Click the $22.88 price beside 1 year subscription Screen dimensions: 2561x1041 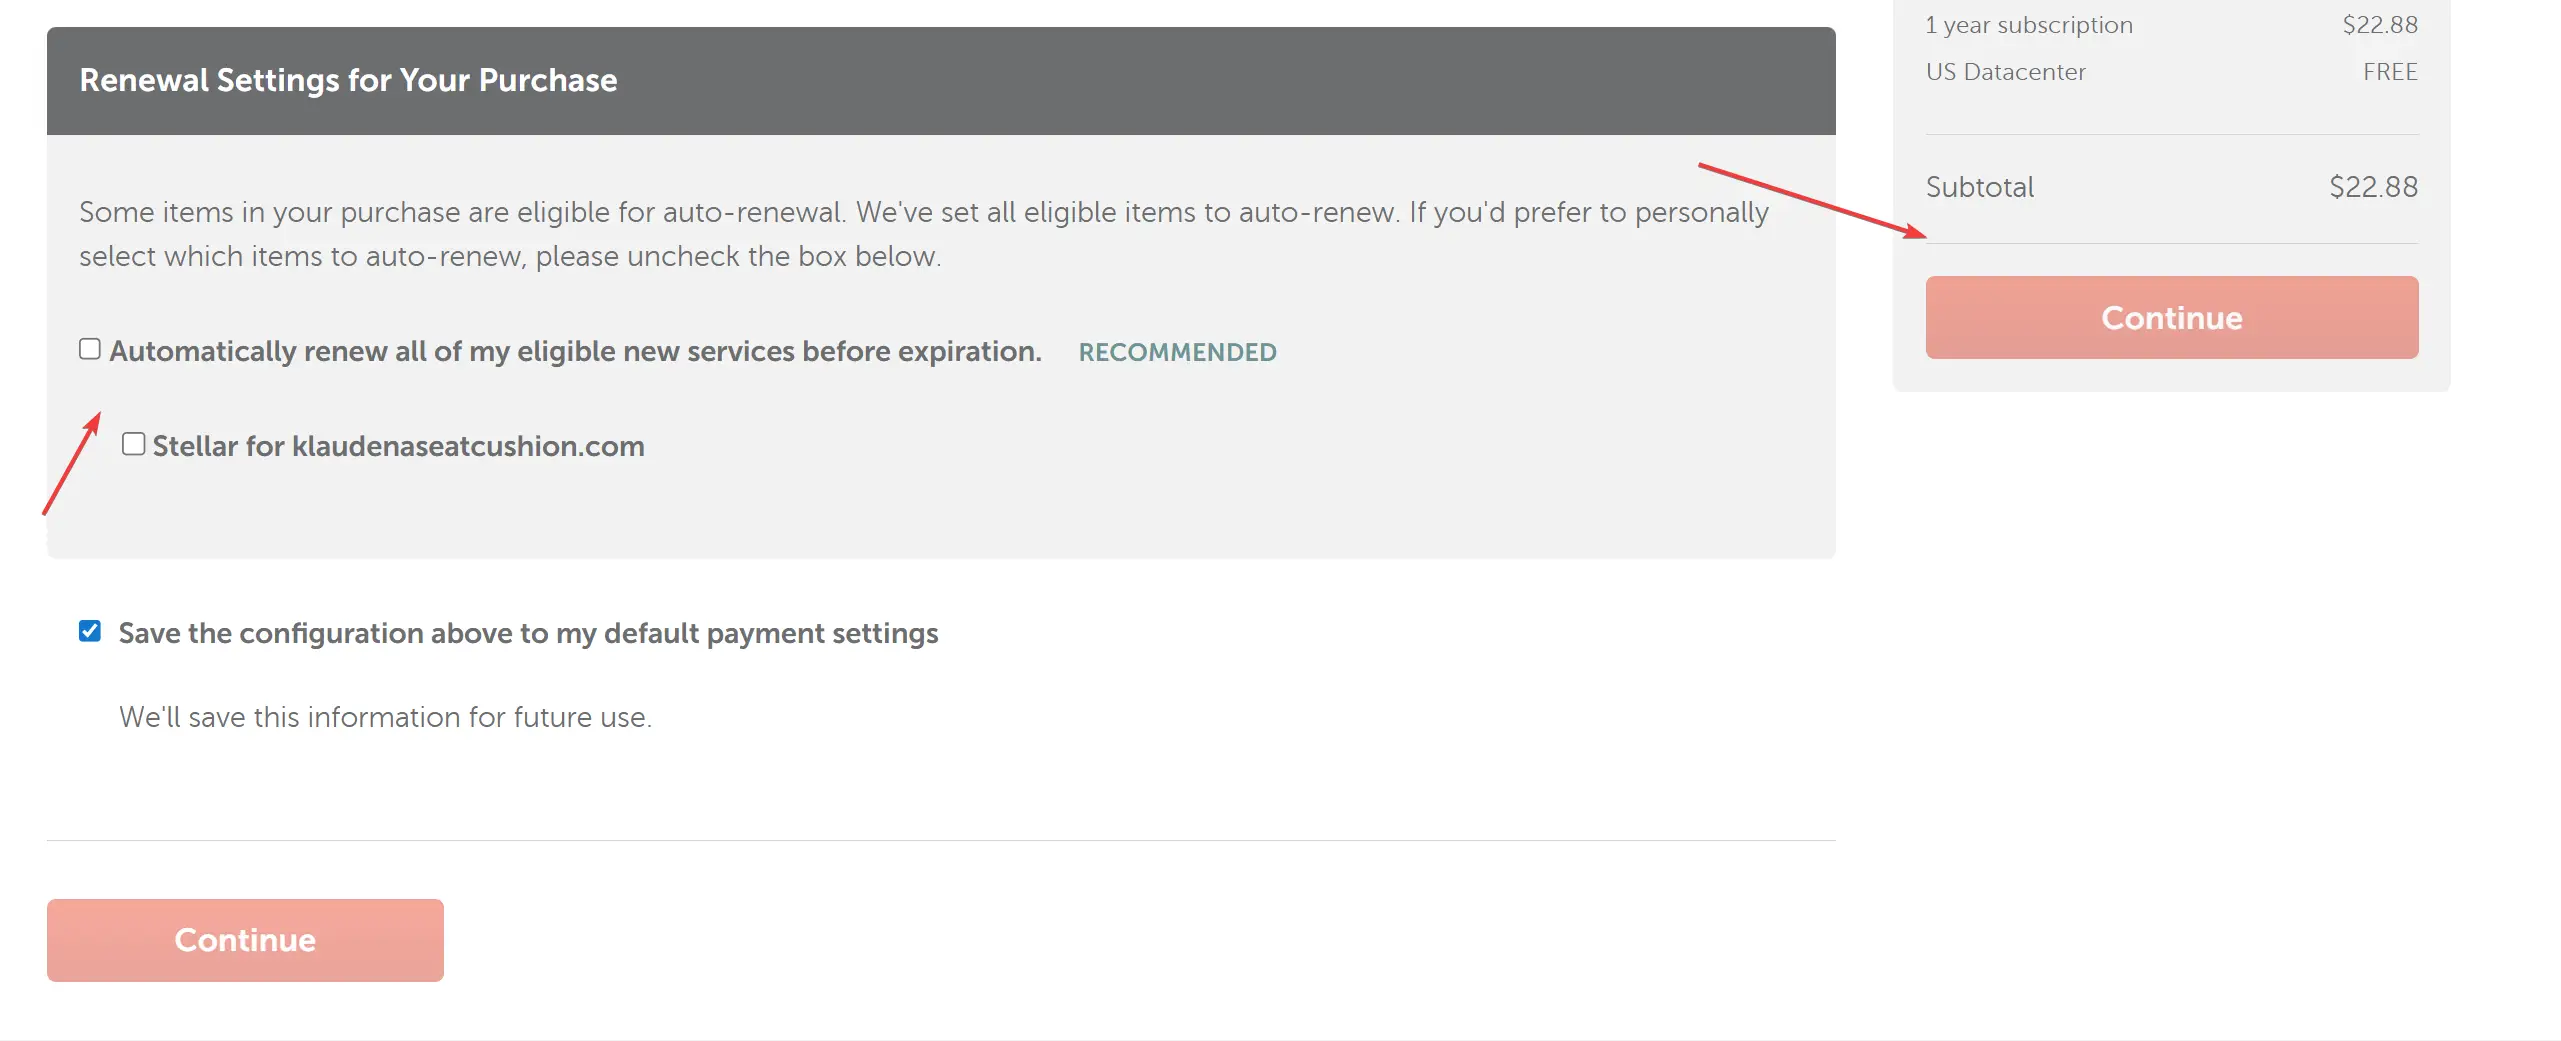tap(2379, 25)
